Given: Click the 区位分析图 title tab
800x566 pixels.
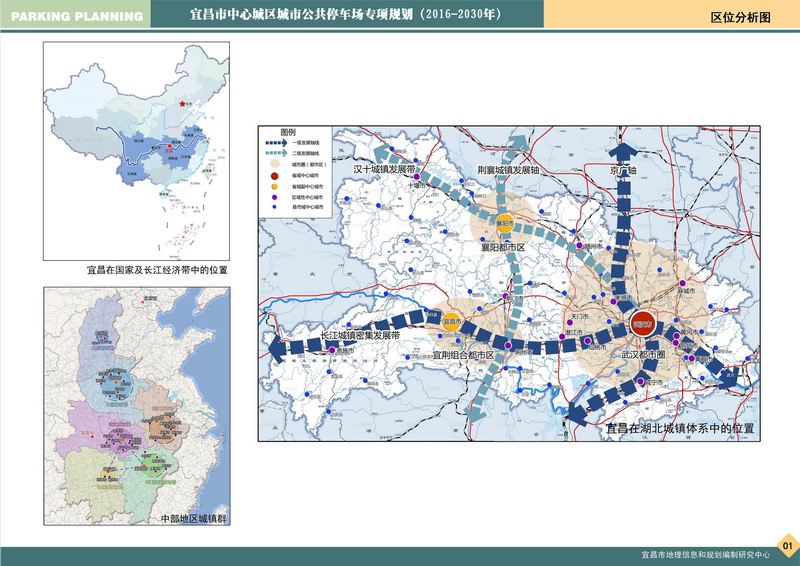Looking at the screenshot, I should [x=739, y=17].
